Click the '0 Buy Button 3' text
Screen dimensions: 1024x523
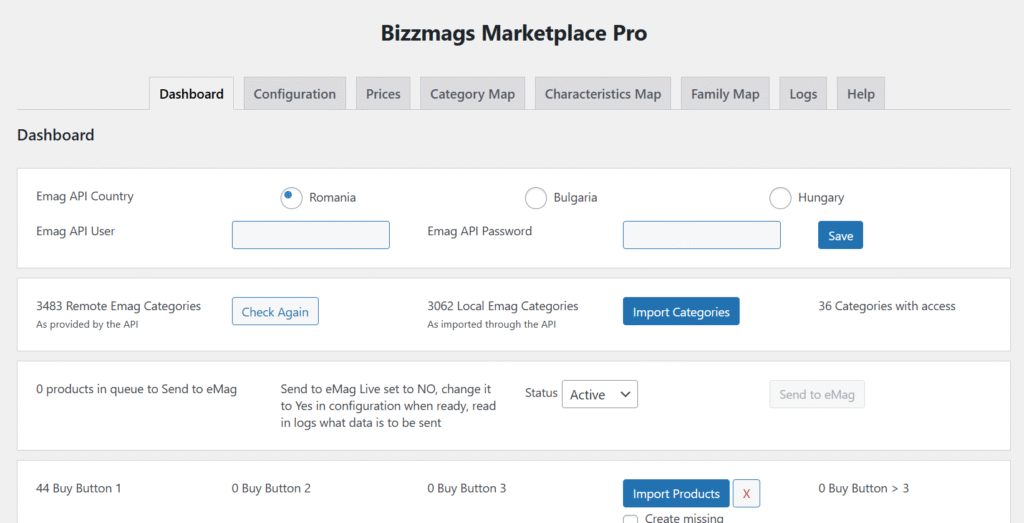[x=467, y=488]
